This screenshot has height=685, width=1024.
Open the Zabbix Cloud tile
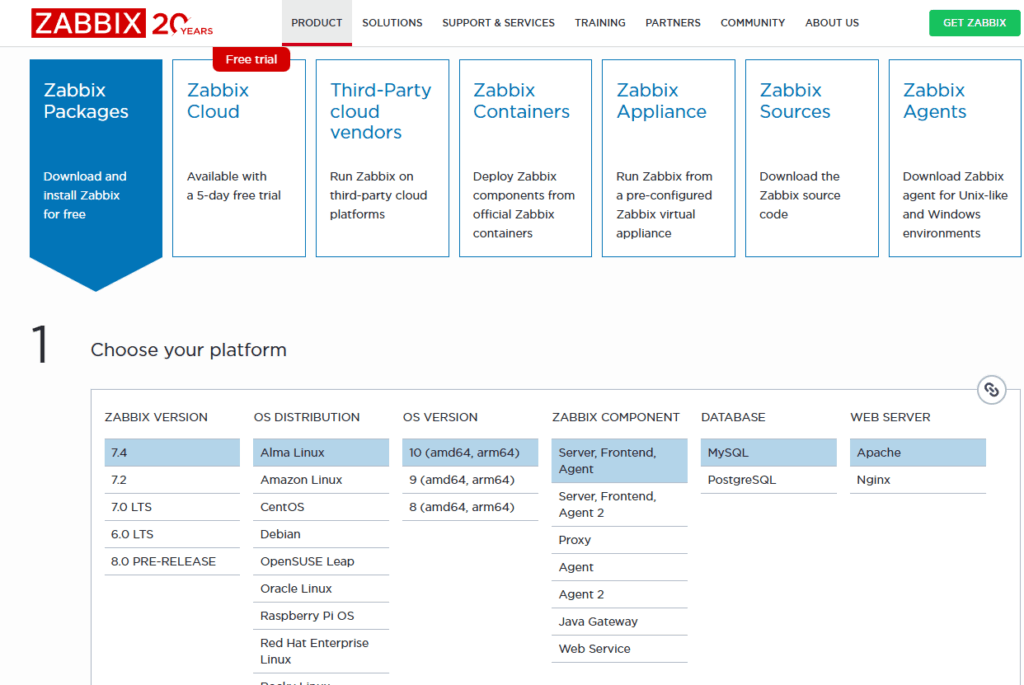[239, 158]
